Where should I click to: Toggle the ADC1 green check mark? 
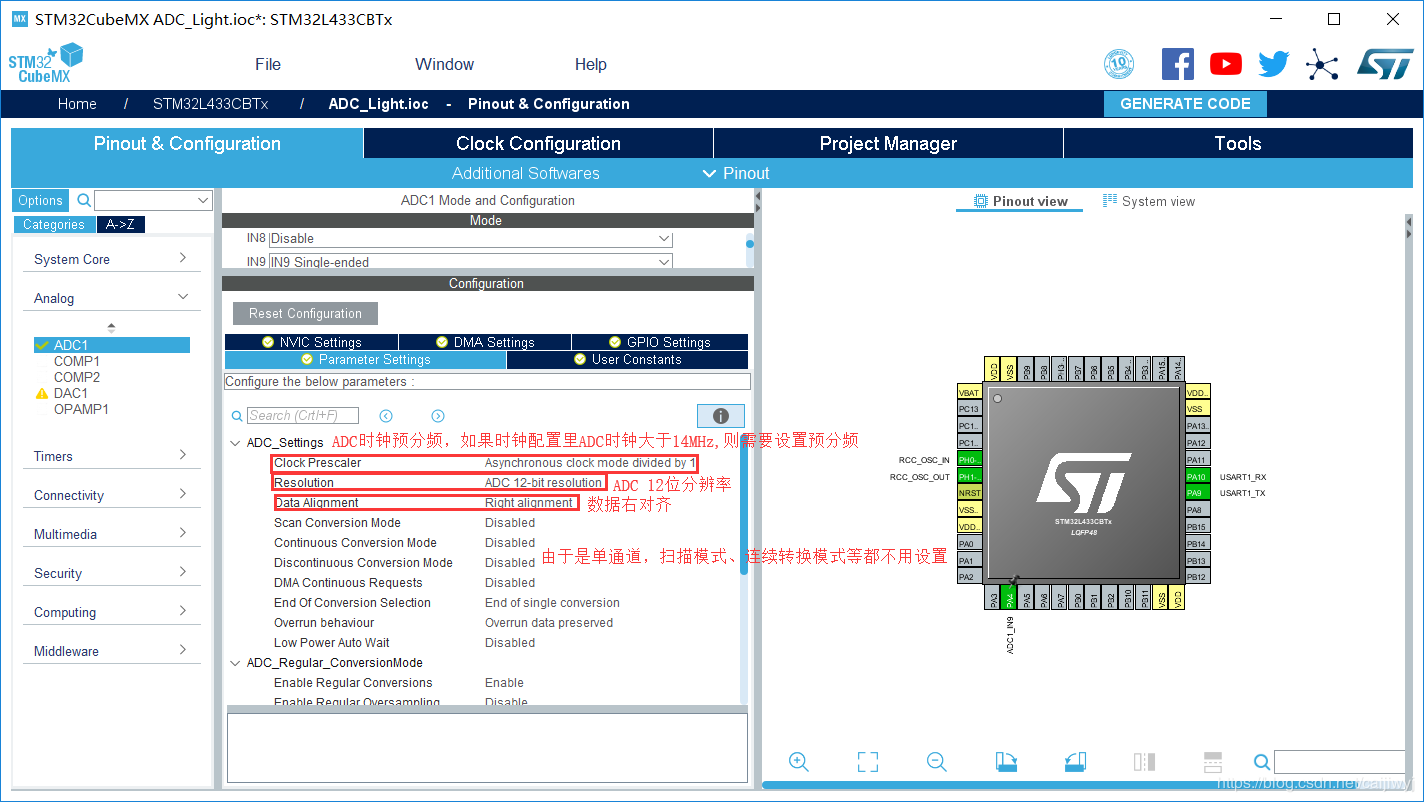(42, 345)
